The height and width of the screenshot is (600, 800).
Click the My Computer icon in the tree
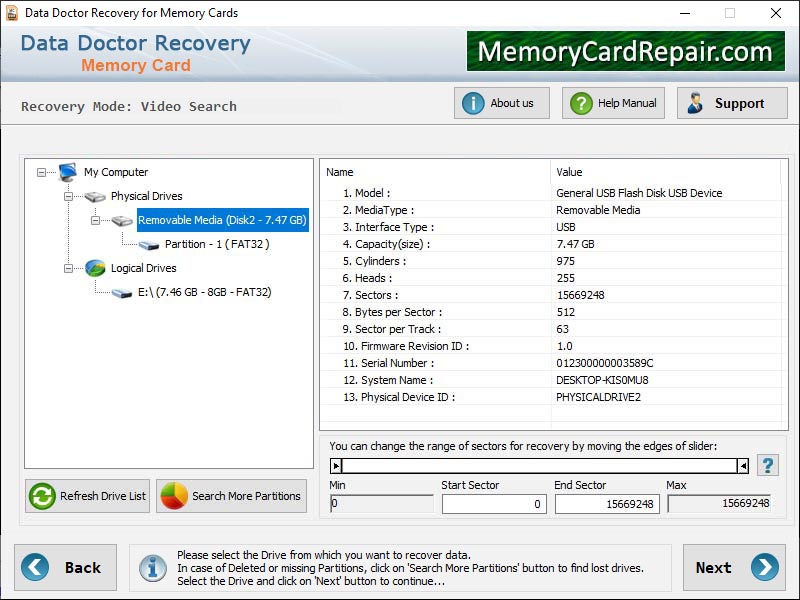pos(66,172)
